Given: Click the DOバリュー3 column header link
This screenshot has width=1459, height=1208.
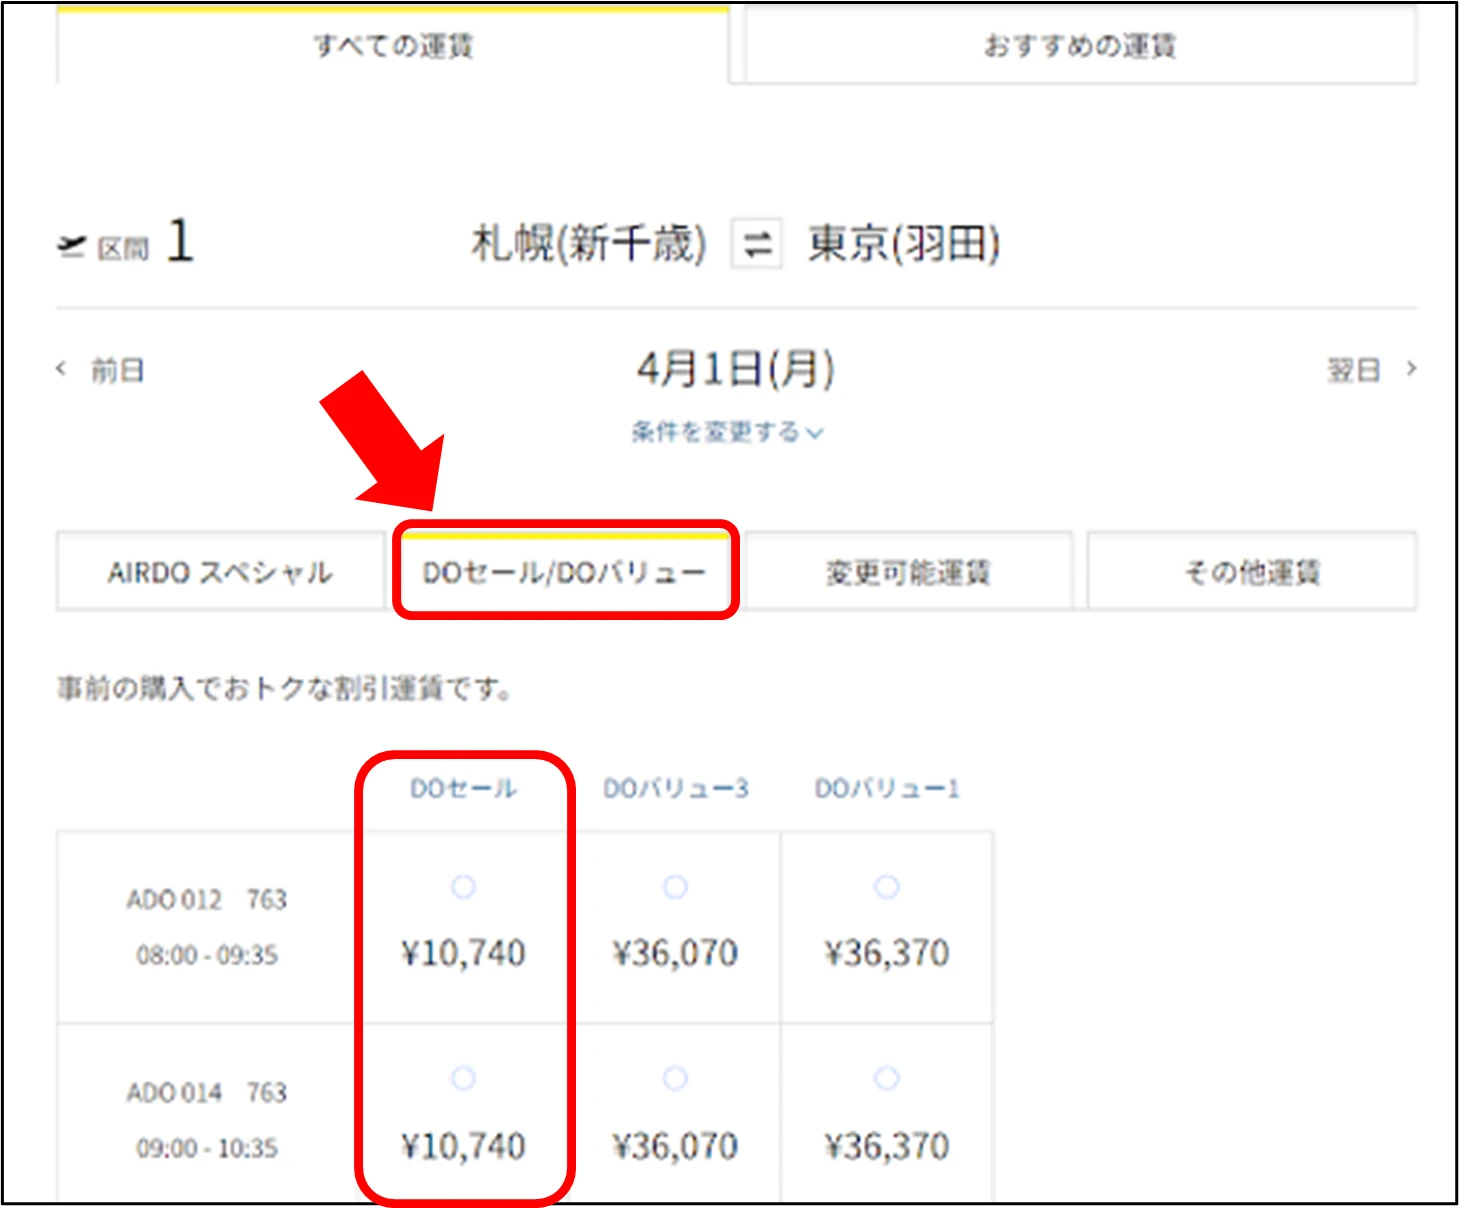Looking at the screenshot, I should (x=675, y=789).
